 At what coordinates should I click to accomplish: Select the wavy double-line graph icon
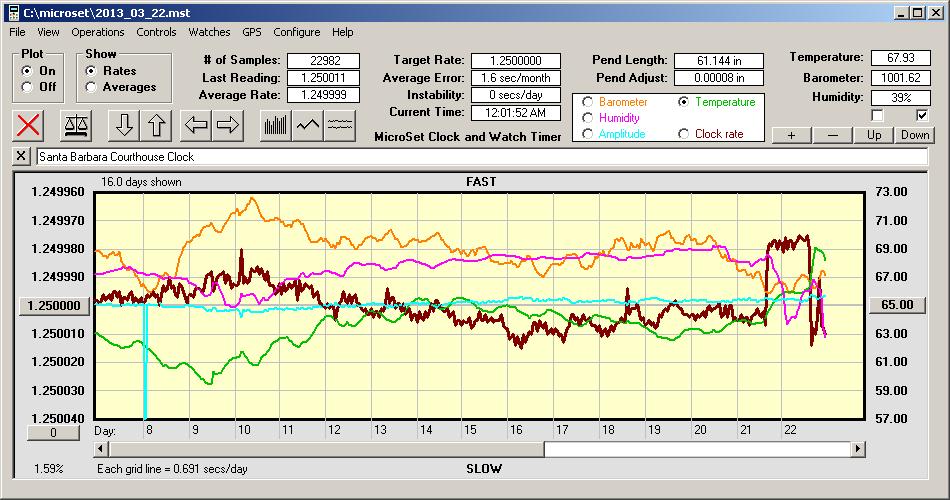pyautogui.click(x=340, y=125)
